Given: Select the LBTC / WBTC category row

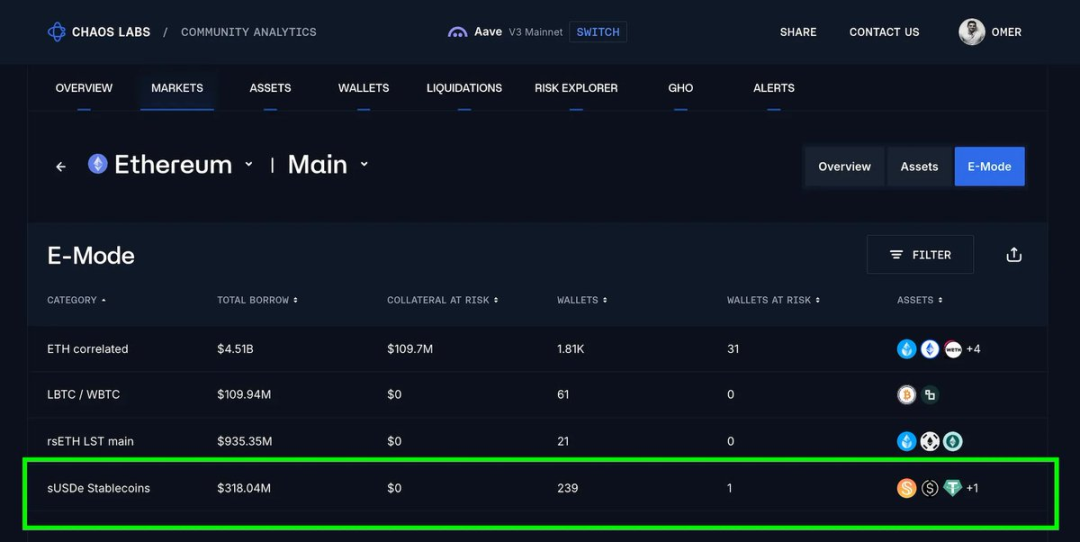Looking at the screenshot, I should 537,395.
